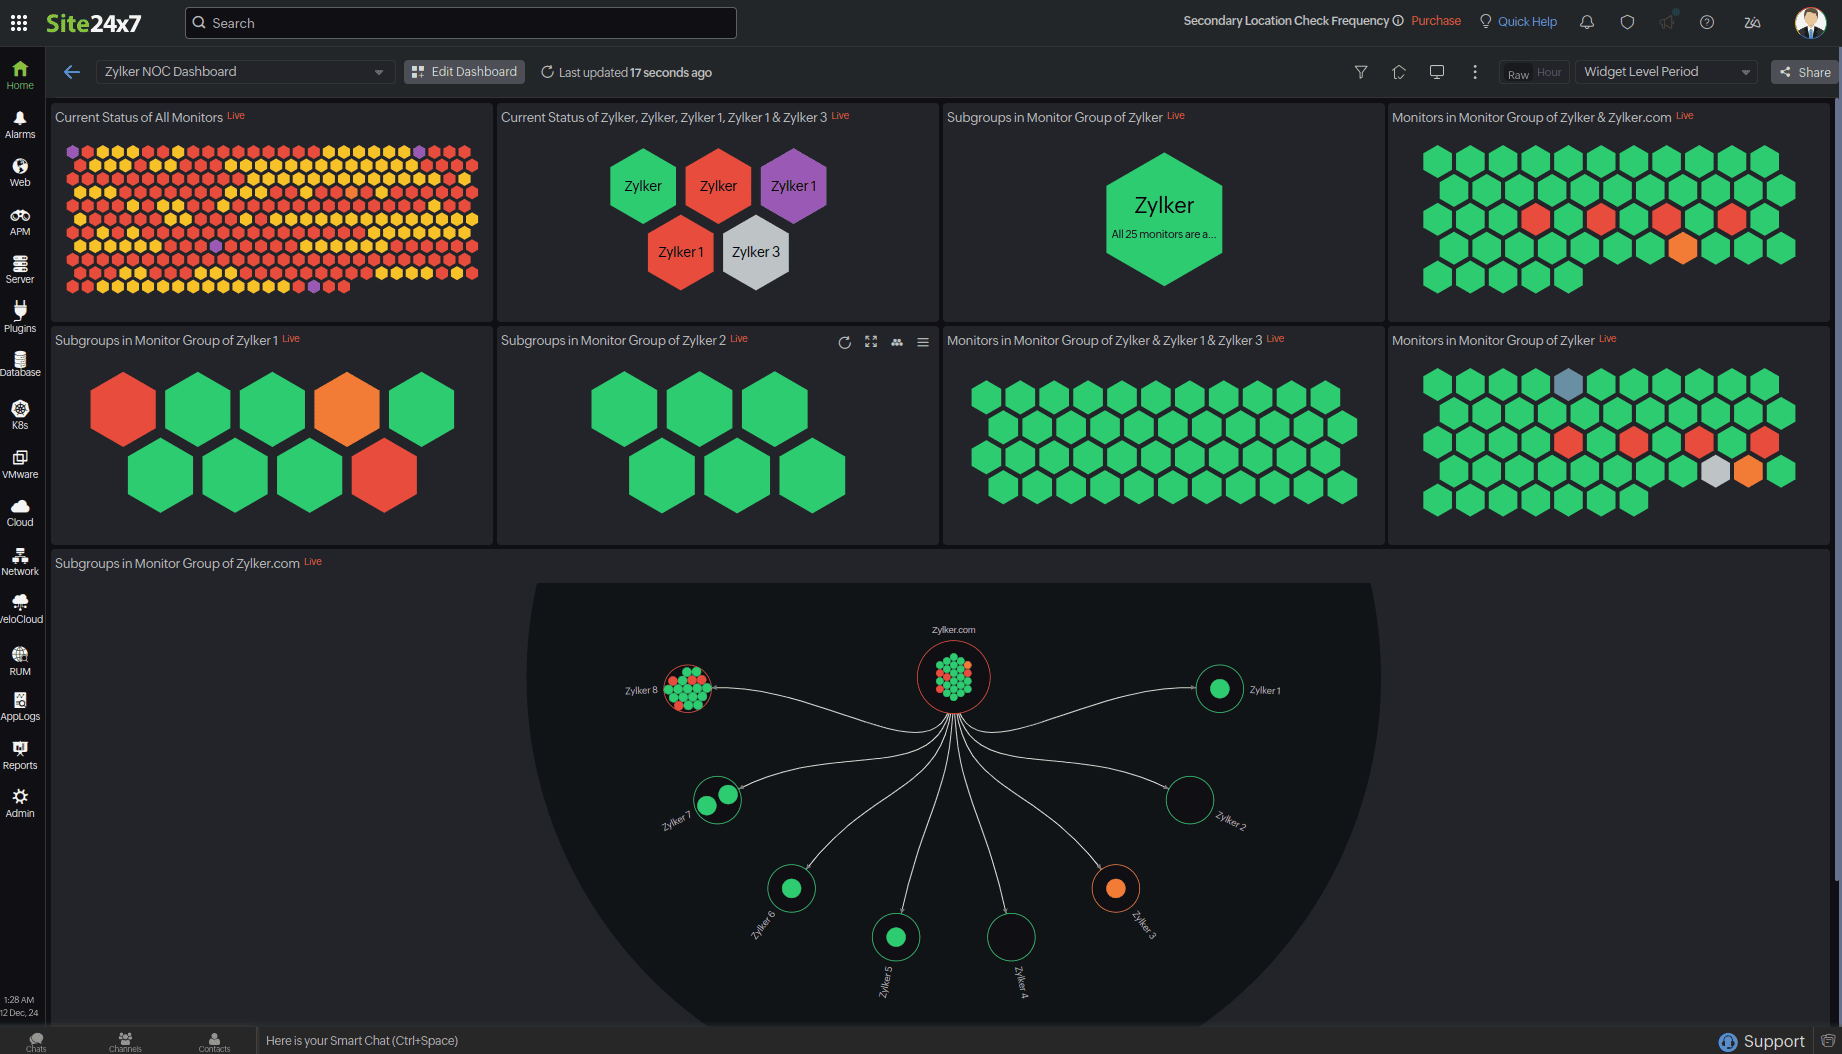Maximize the Zylker 2 subgroups widget
Viewport: 1842px width, 1054px height.
pos(871,342)
